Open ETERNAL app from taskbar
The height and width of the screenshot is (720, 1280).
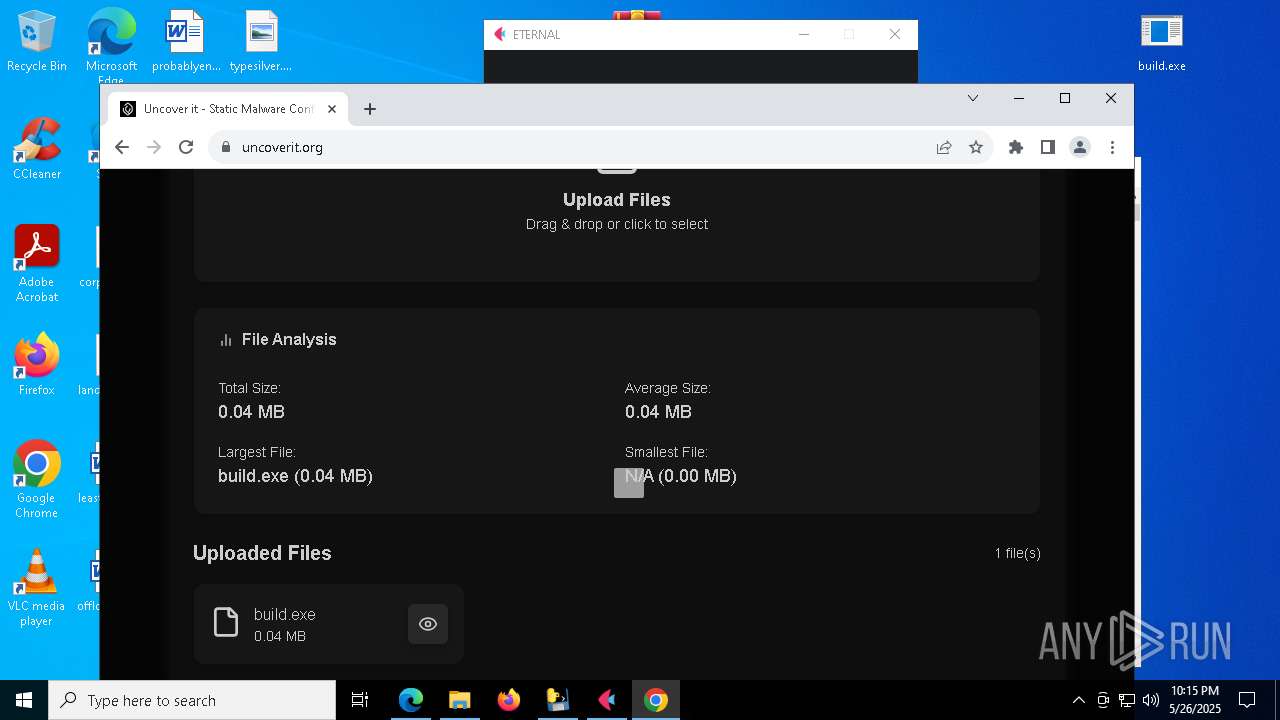pyautogui.click(x=606, y=700)
